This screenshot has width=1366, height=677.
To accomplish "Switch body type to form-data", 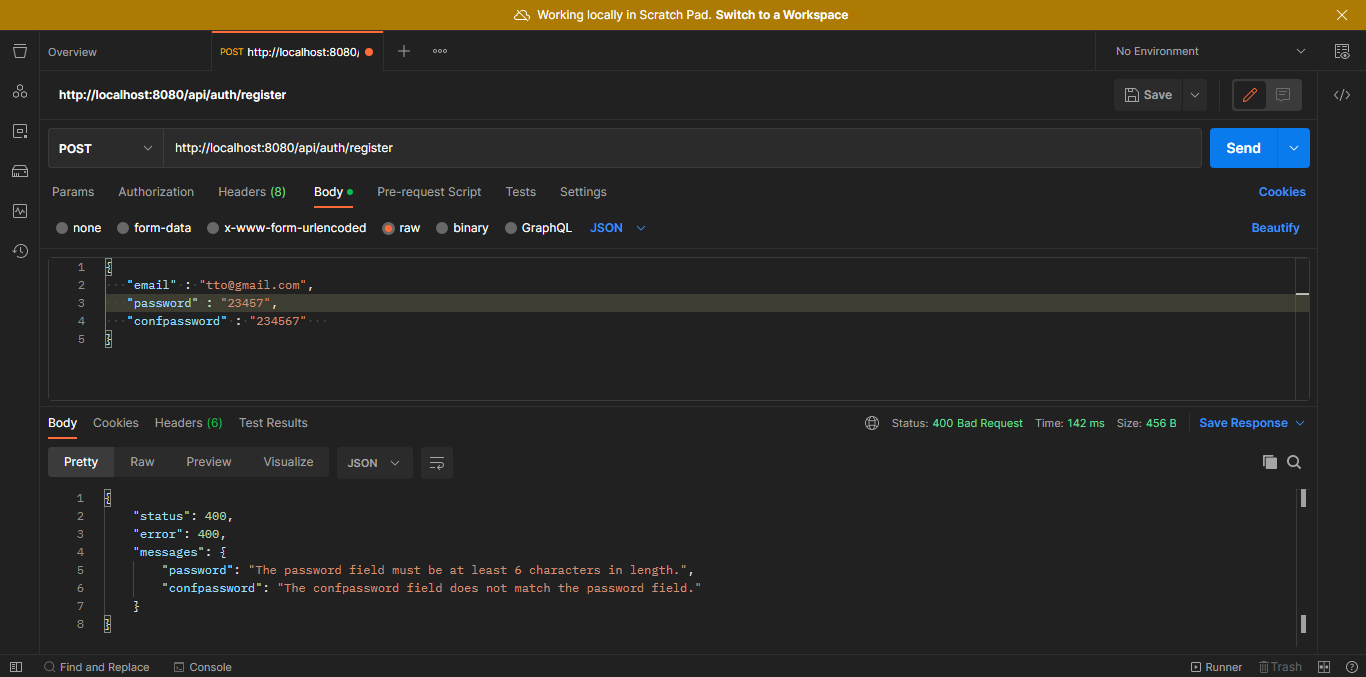I will 155,227.
